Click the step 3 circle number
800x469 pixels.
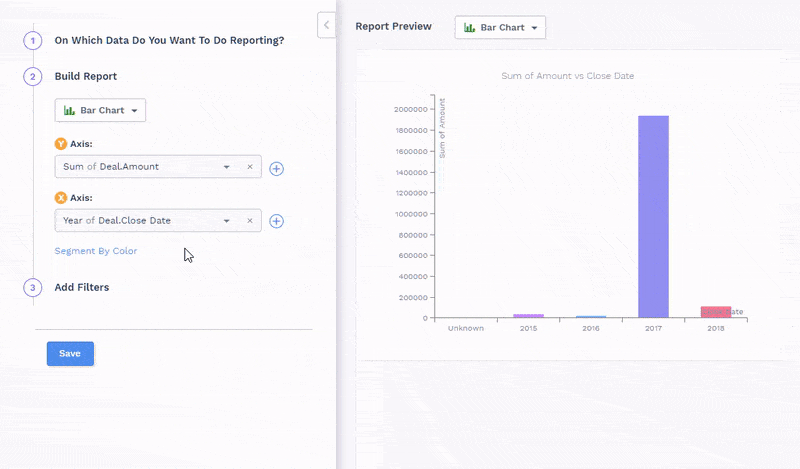[x=33, y=288]
